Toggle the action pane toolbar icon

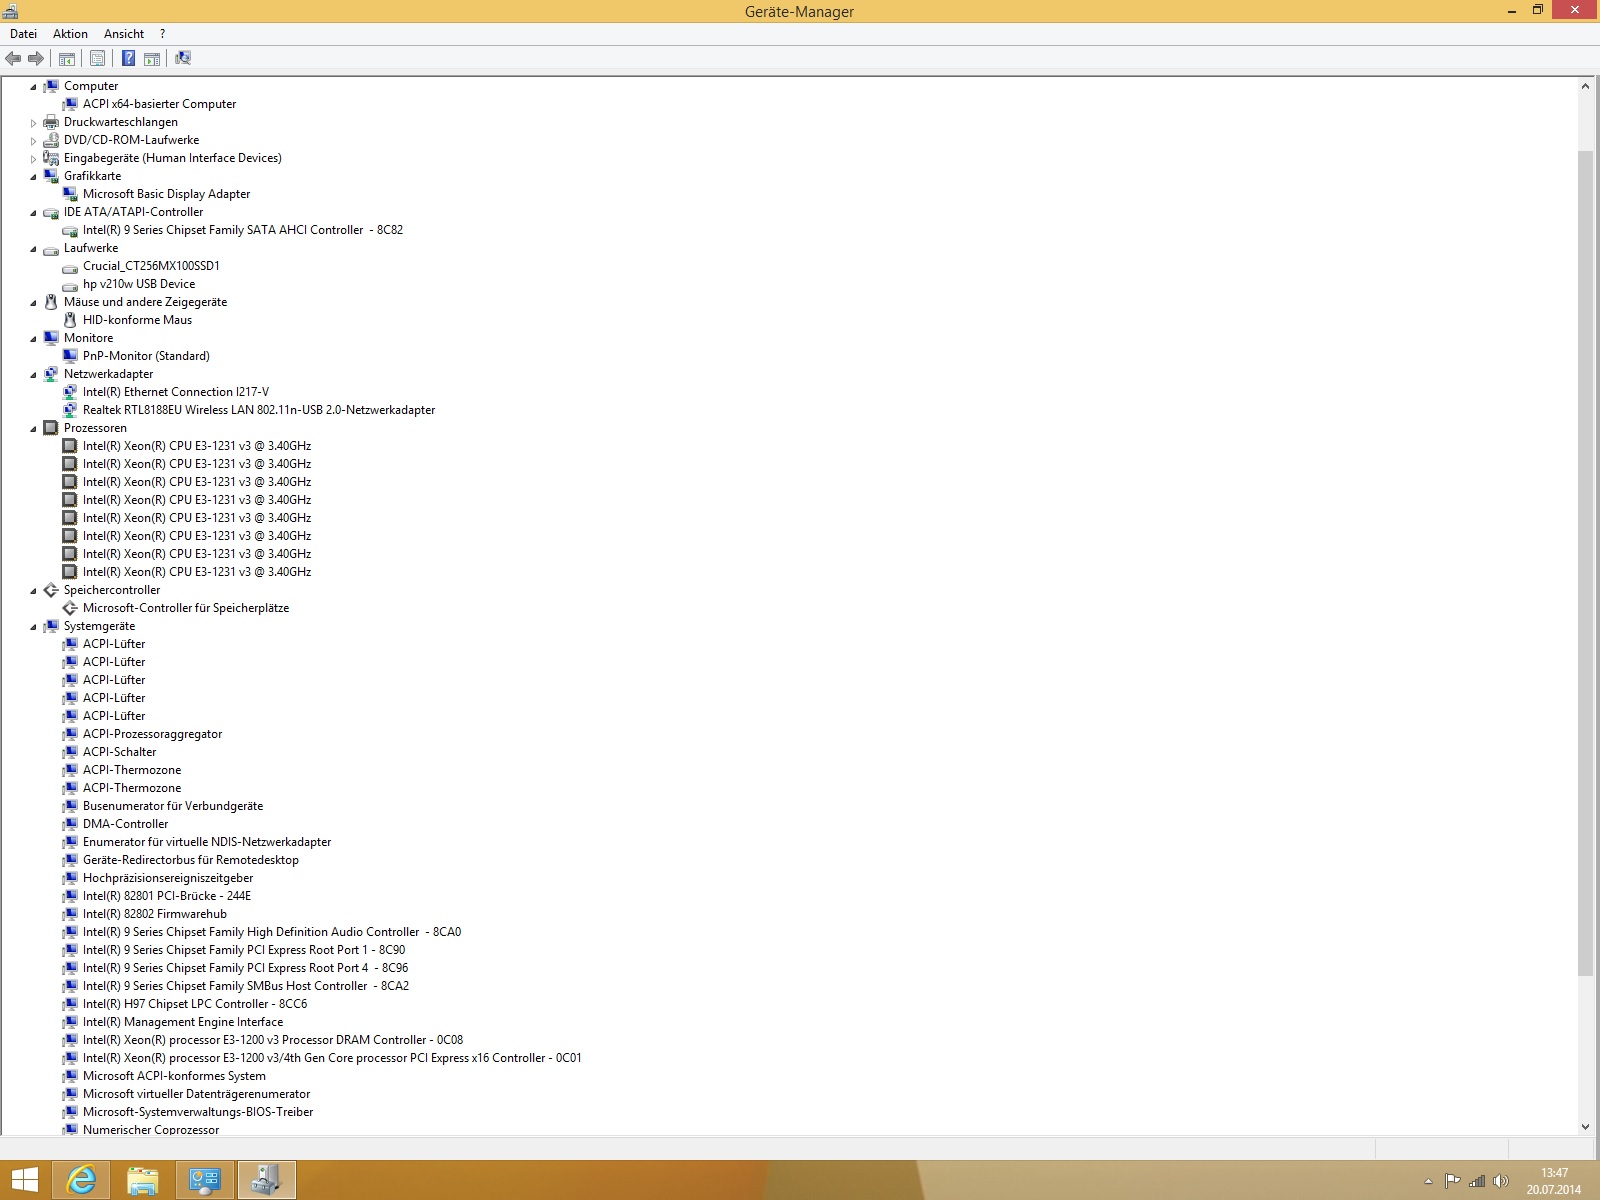152,59
